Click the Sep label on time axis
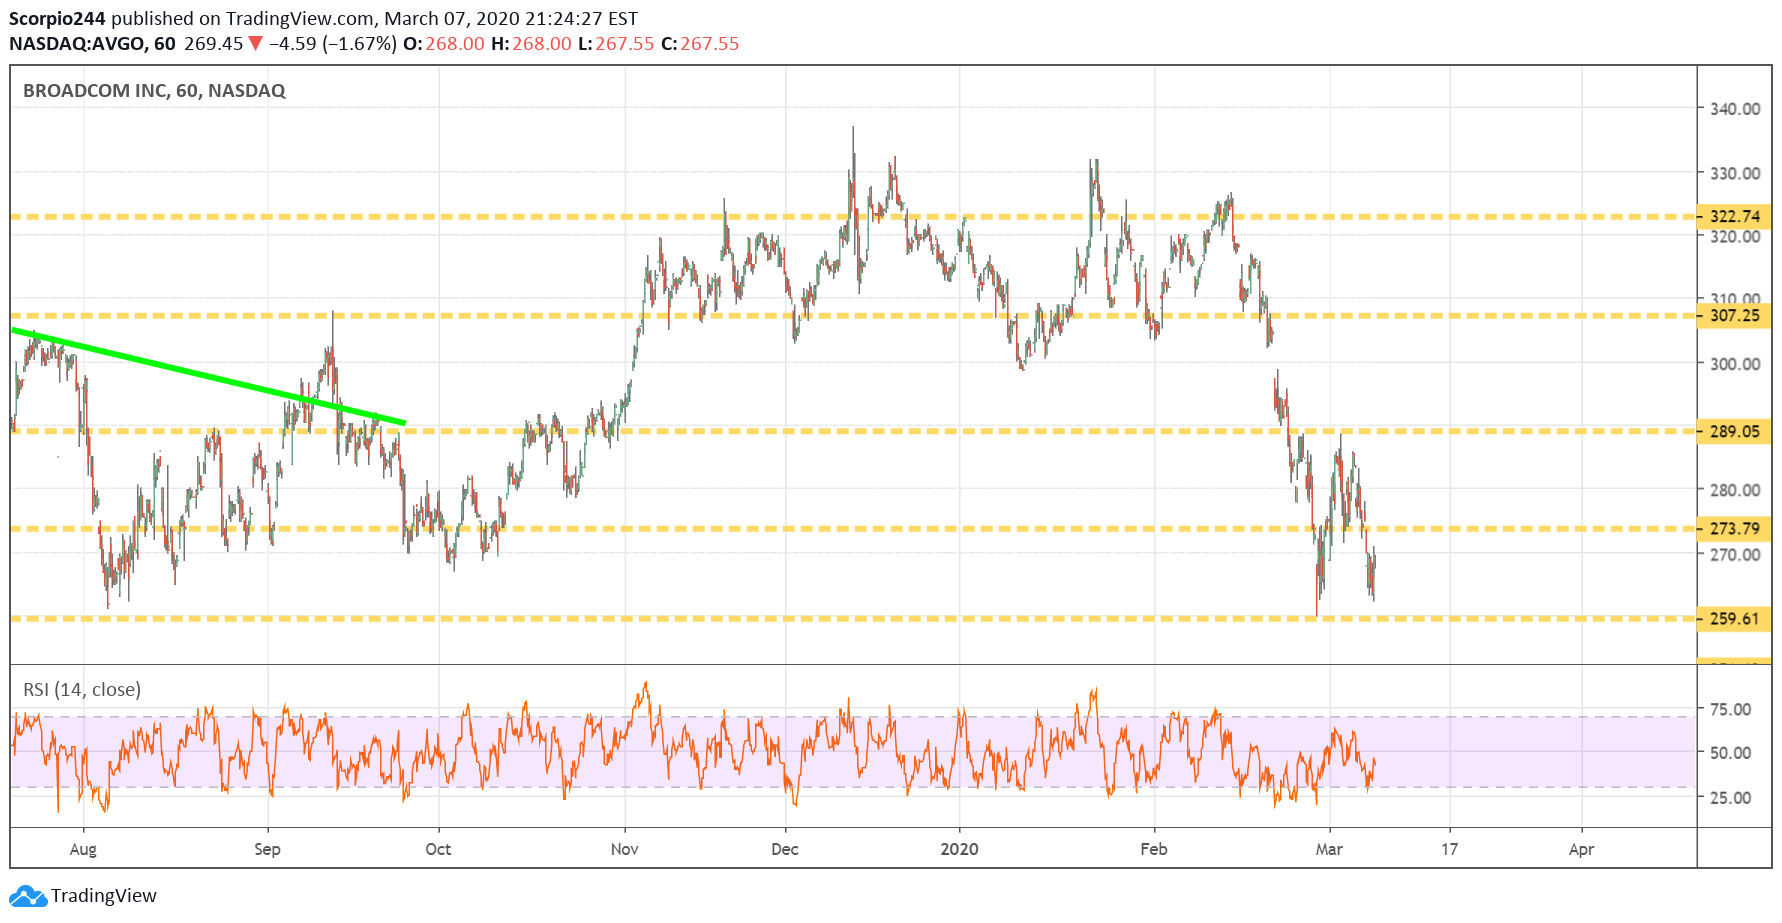Image resolution: width=1782 pixels, height=923 pixels. tap(267, 849)
